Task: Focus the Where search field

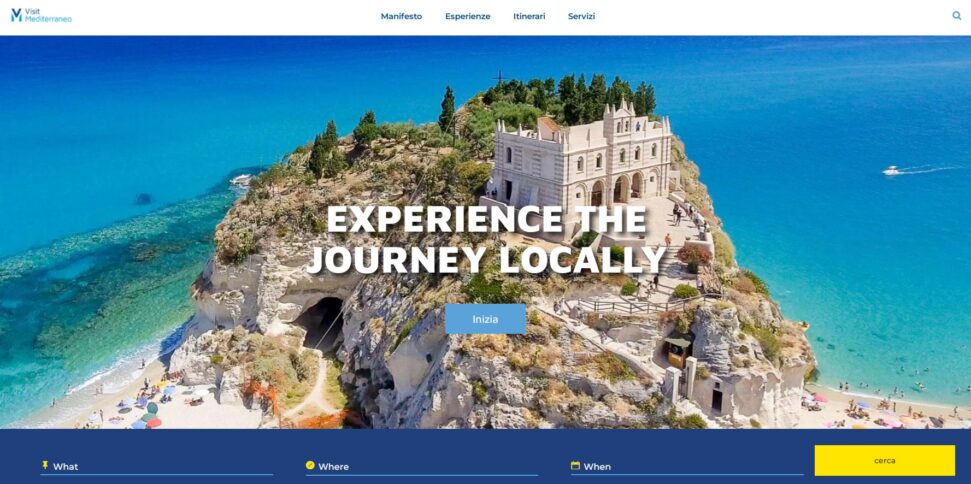Action: tap(422, 467)
